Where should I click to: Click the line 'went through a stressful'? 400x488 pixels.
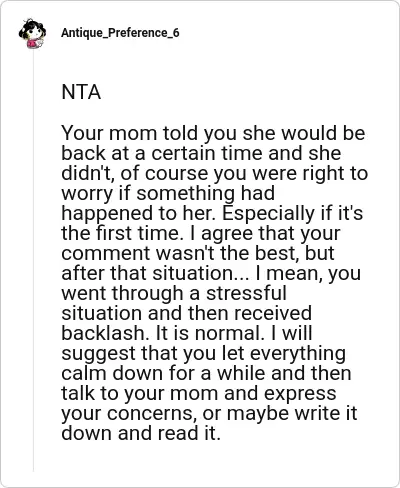[x=174, y=293]
